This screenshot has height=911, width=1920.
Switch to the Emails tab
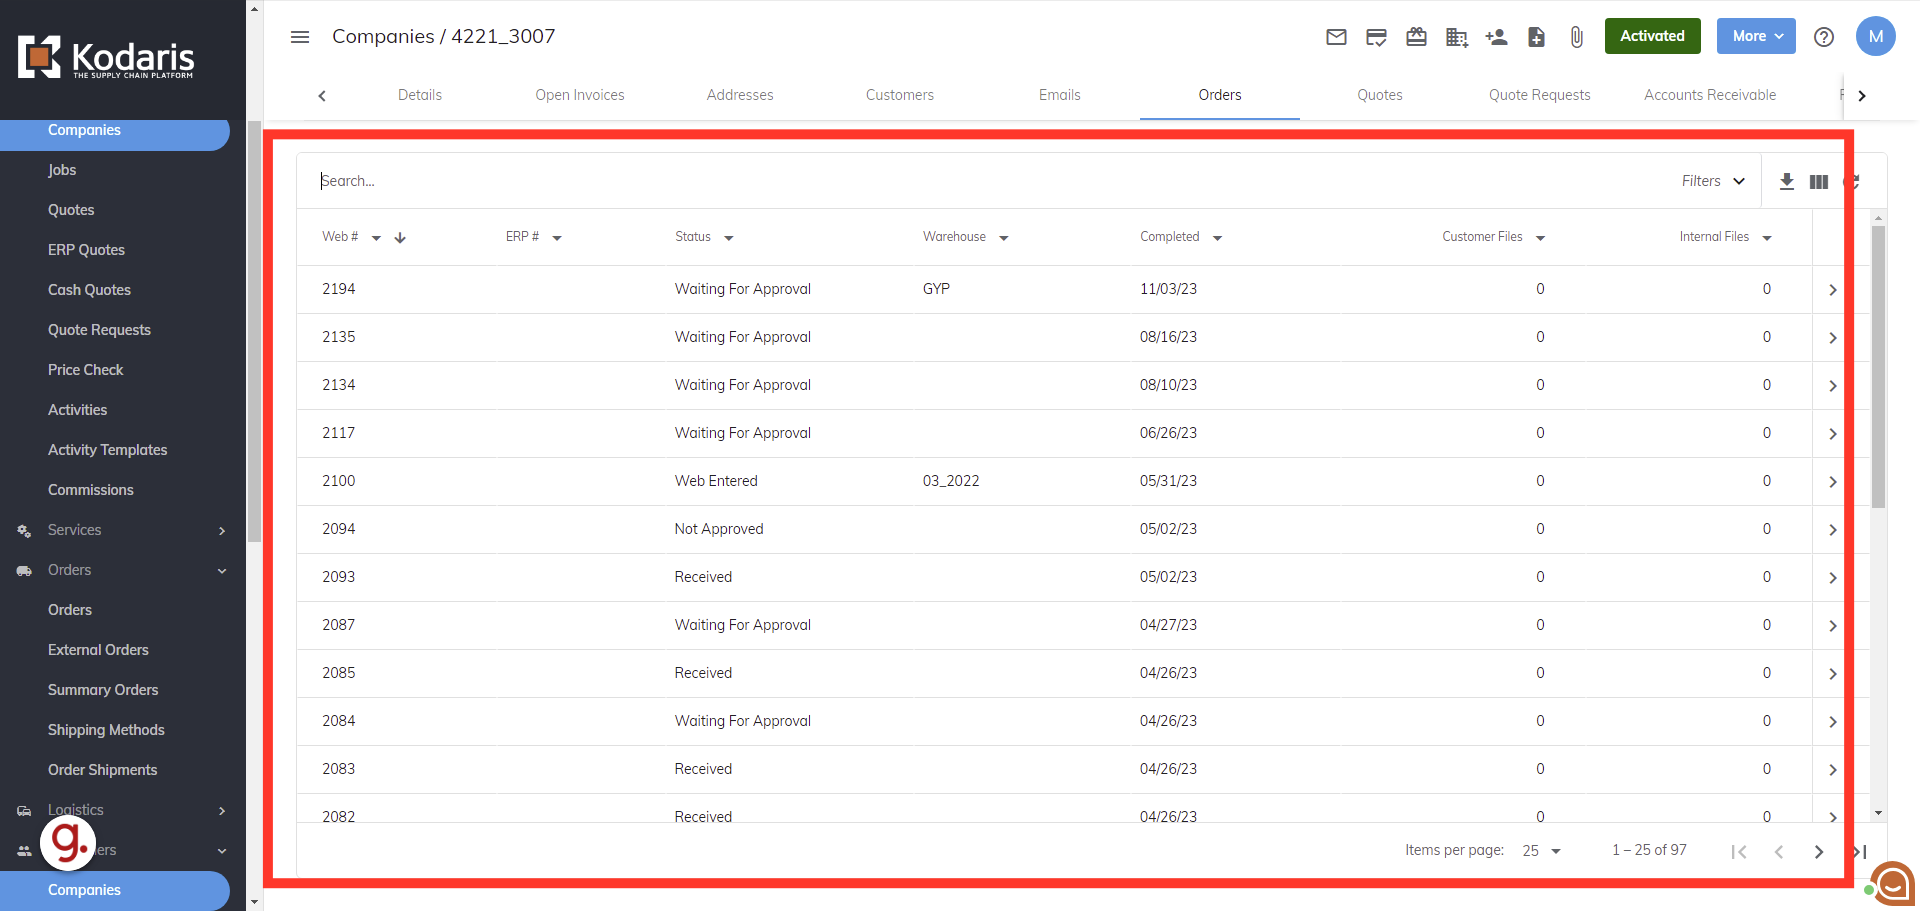pyautogui.click(x=1060, y=95)
